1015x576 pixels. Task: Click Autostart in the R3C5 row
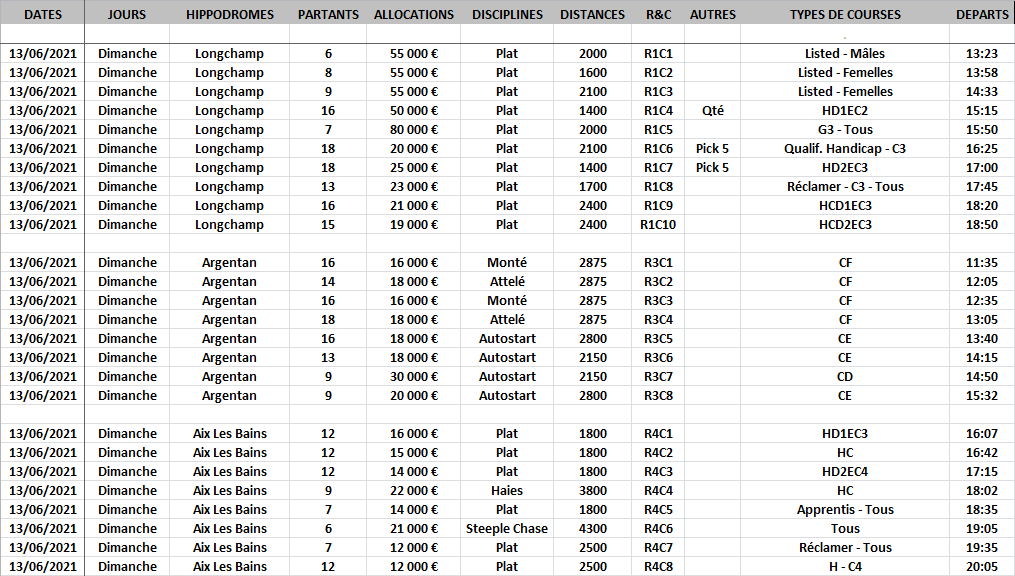(507, 338)
